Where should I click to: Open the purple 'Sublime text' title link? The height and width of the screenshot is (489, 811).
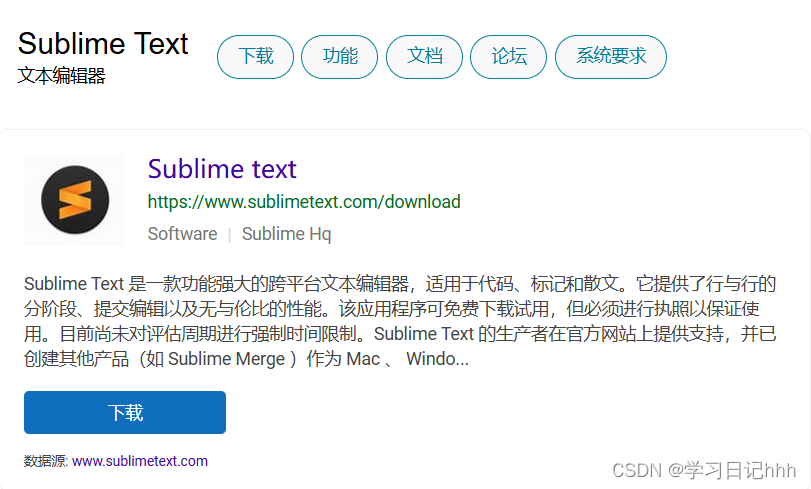coord(222,169)
